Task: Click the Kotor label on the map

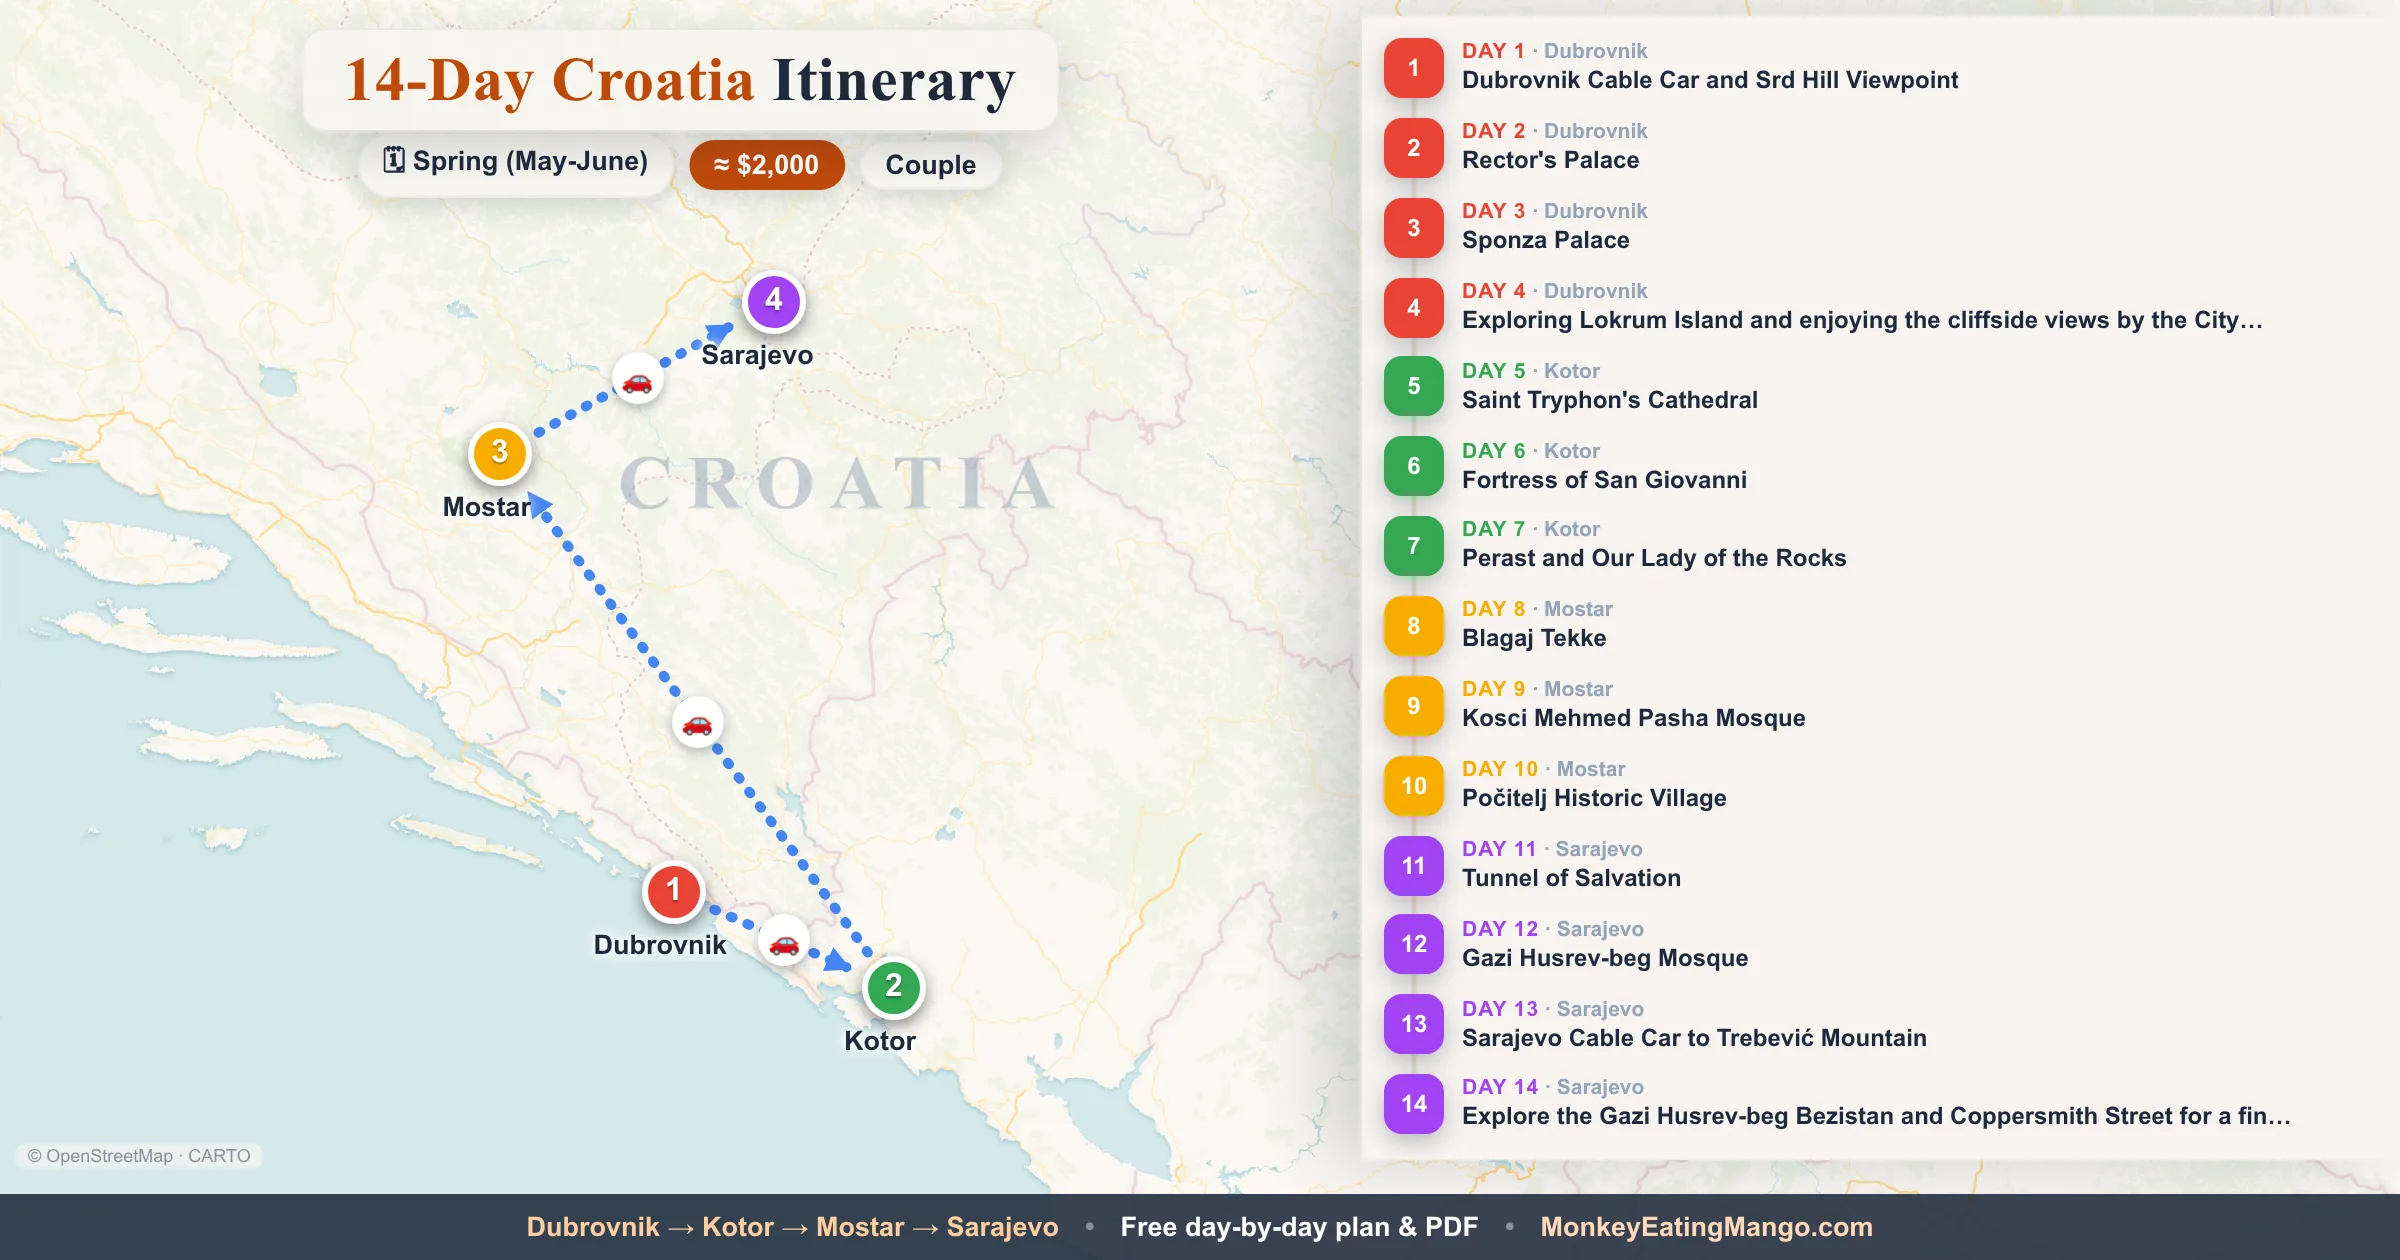Action: click(x=880, y=1041)
